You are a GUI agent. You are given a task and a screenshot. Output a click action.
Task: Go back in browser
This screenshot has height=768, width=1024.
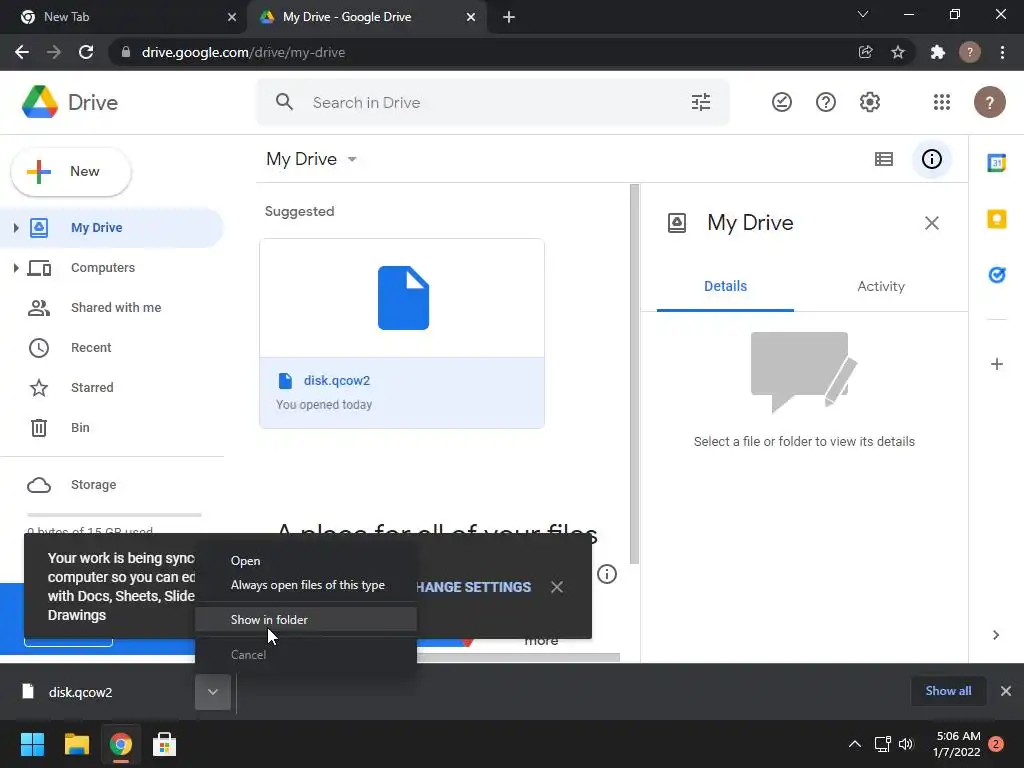pos(22,52)
